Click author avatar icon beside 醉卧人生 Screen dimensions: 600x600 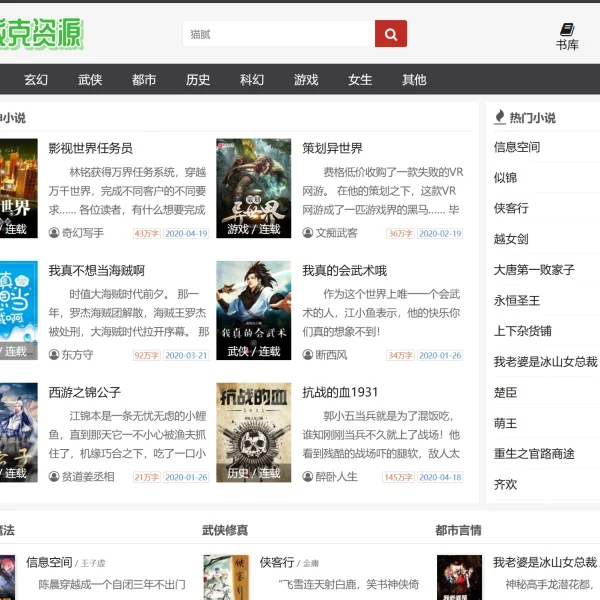[308, 476]
